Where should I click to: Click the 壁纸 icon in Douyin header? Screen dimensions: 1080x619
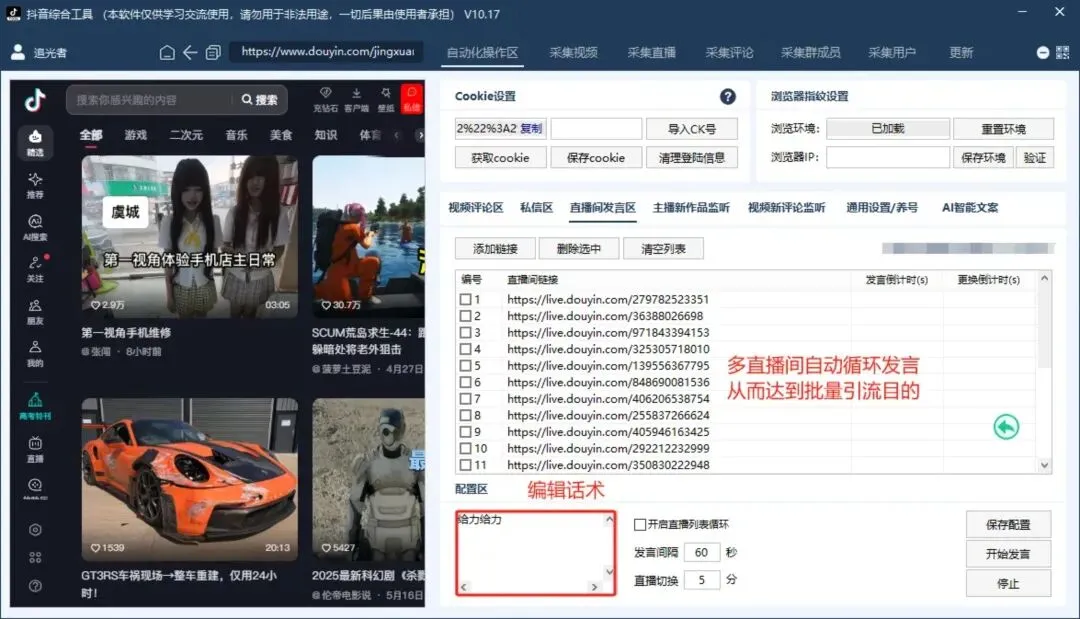[386, 99]
